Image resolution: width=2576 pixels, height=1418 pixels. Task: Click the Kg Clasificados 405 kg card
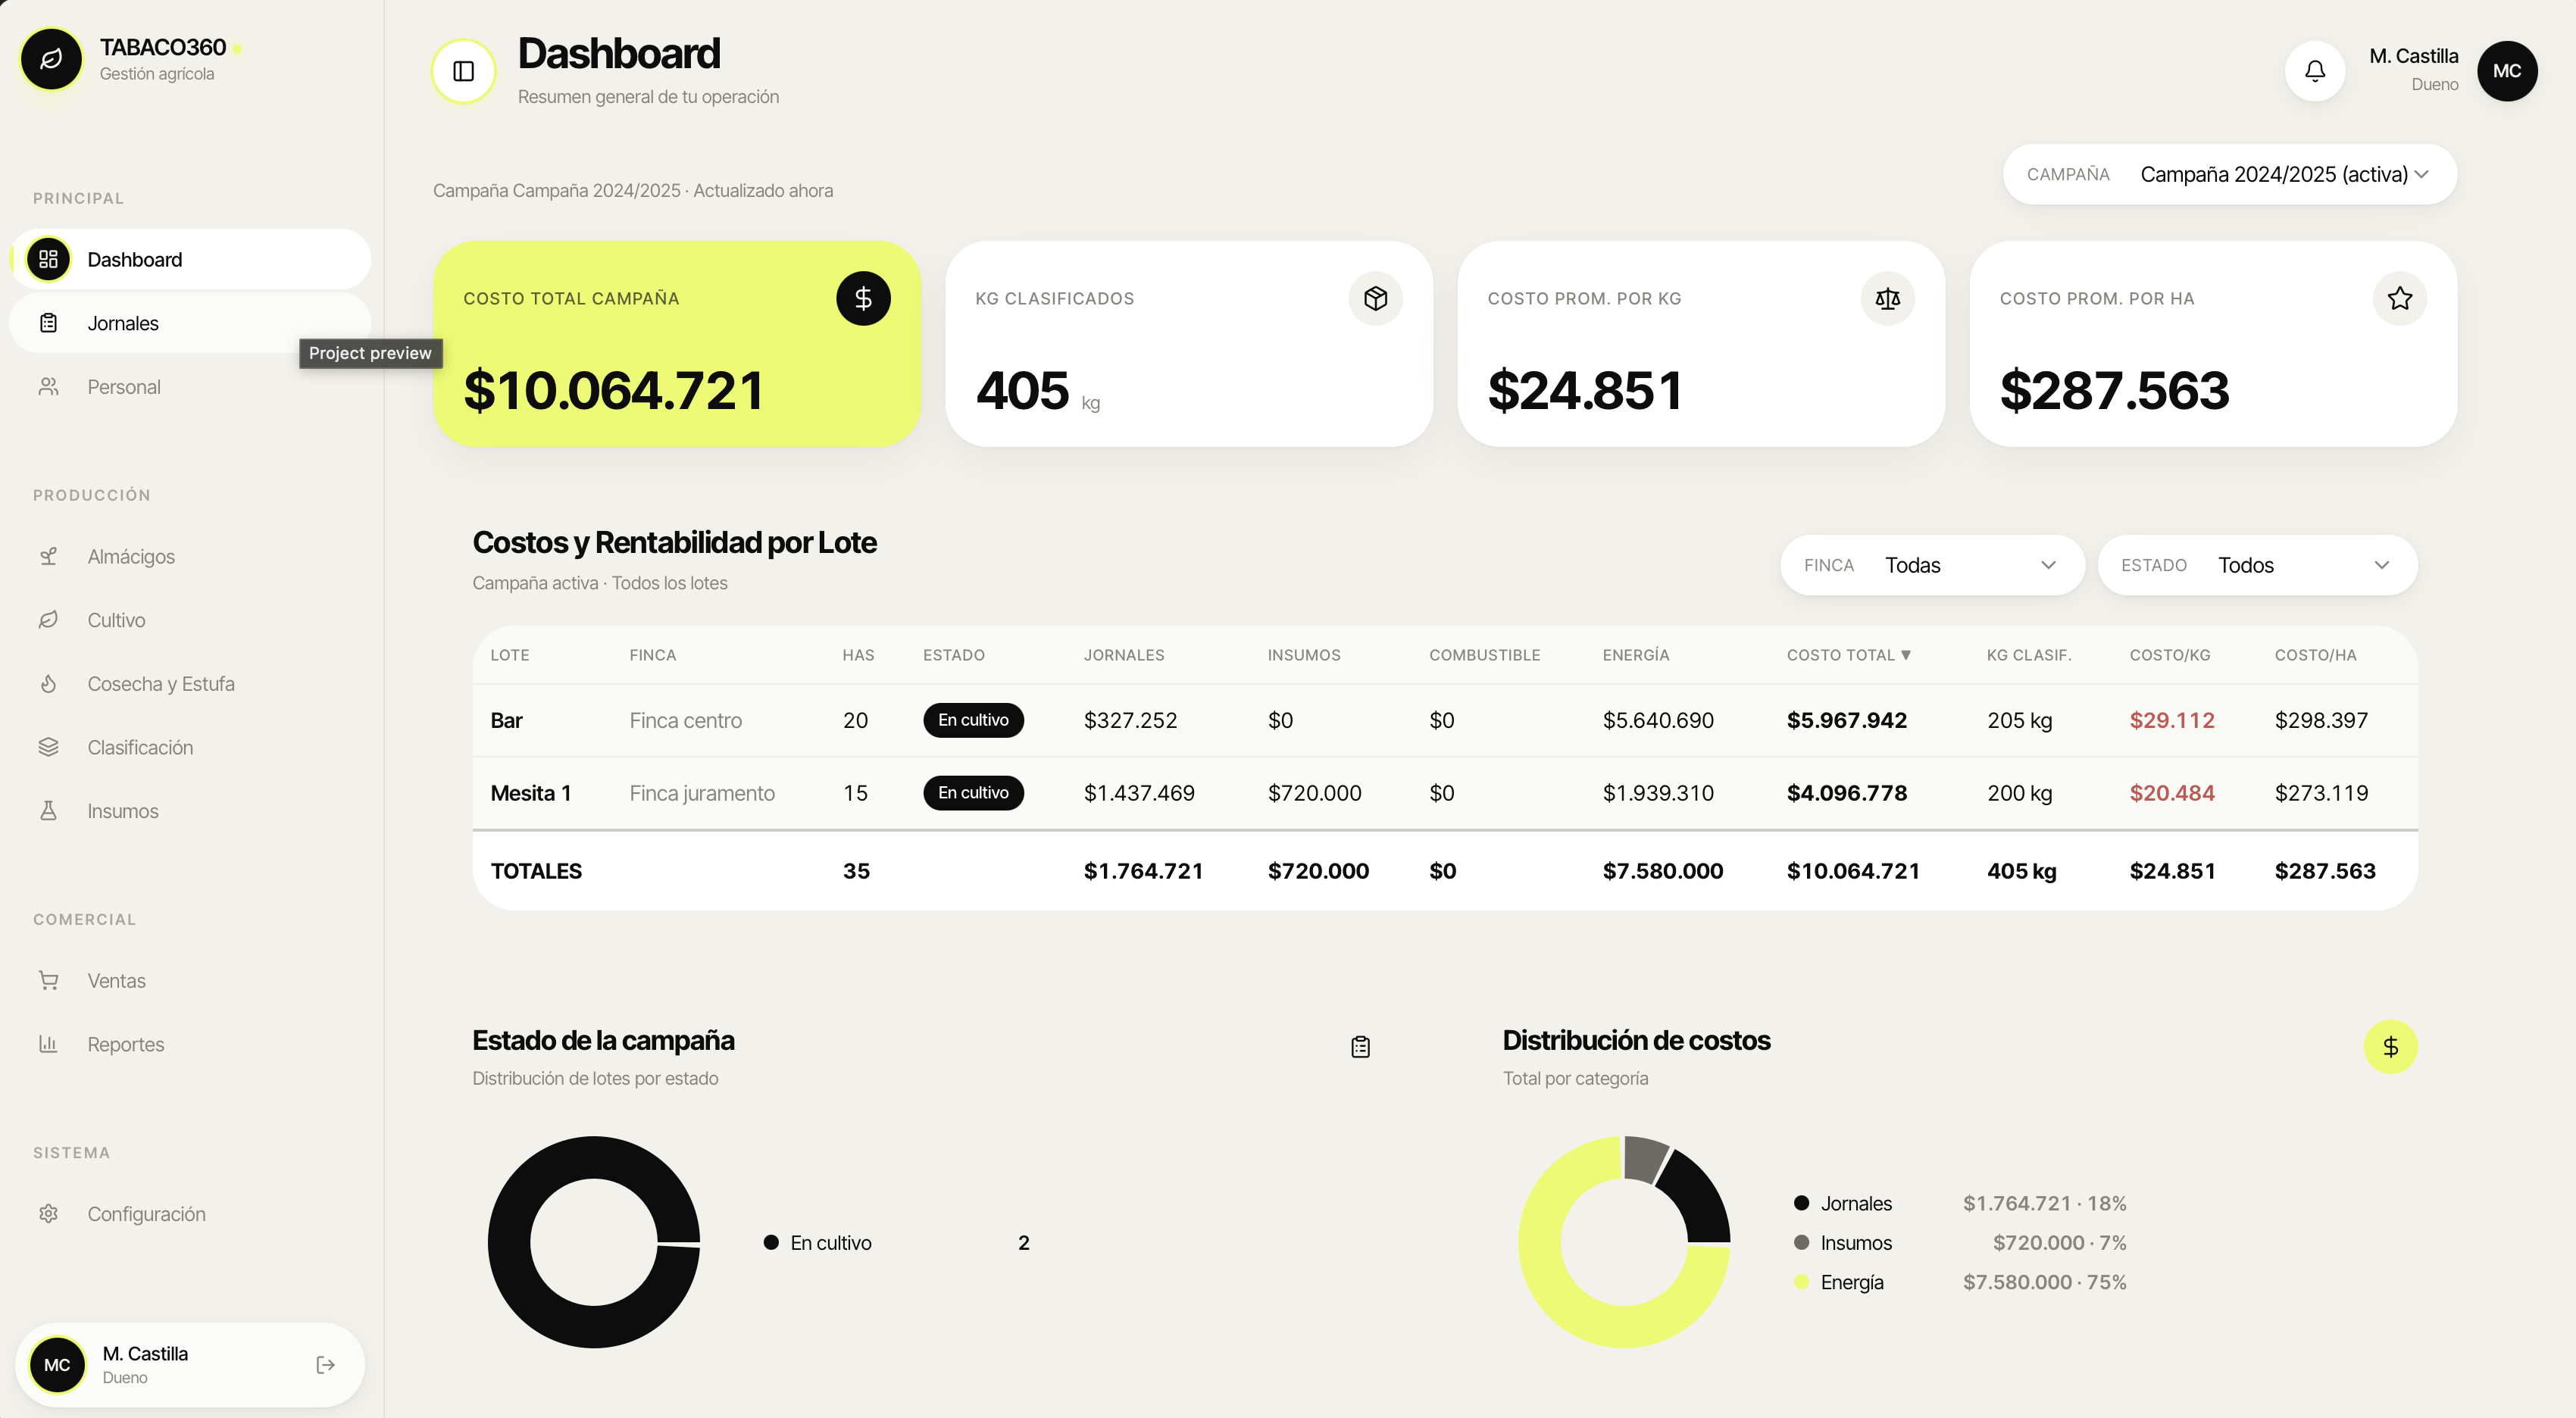coord(1188,343)
